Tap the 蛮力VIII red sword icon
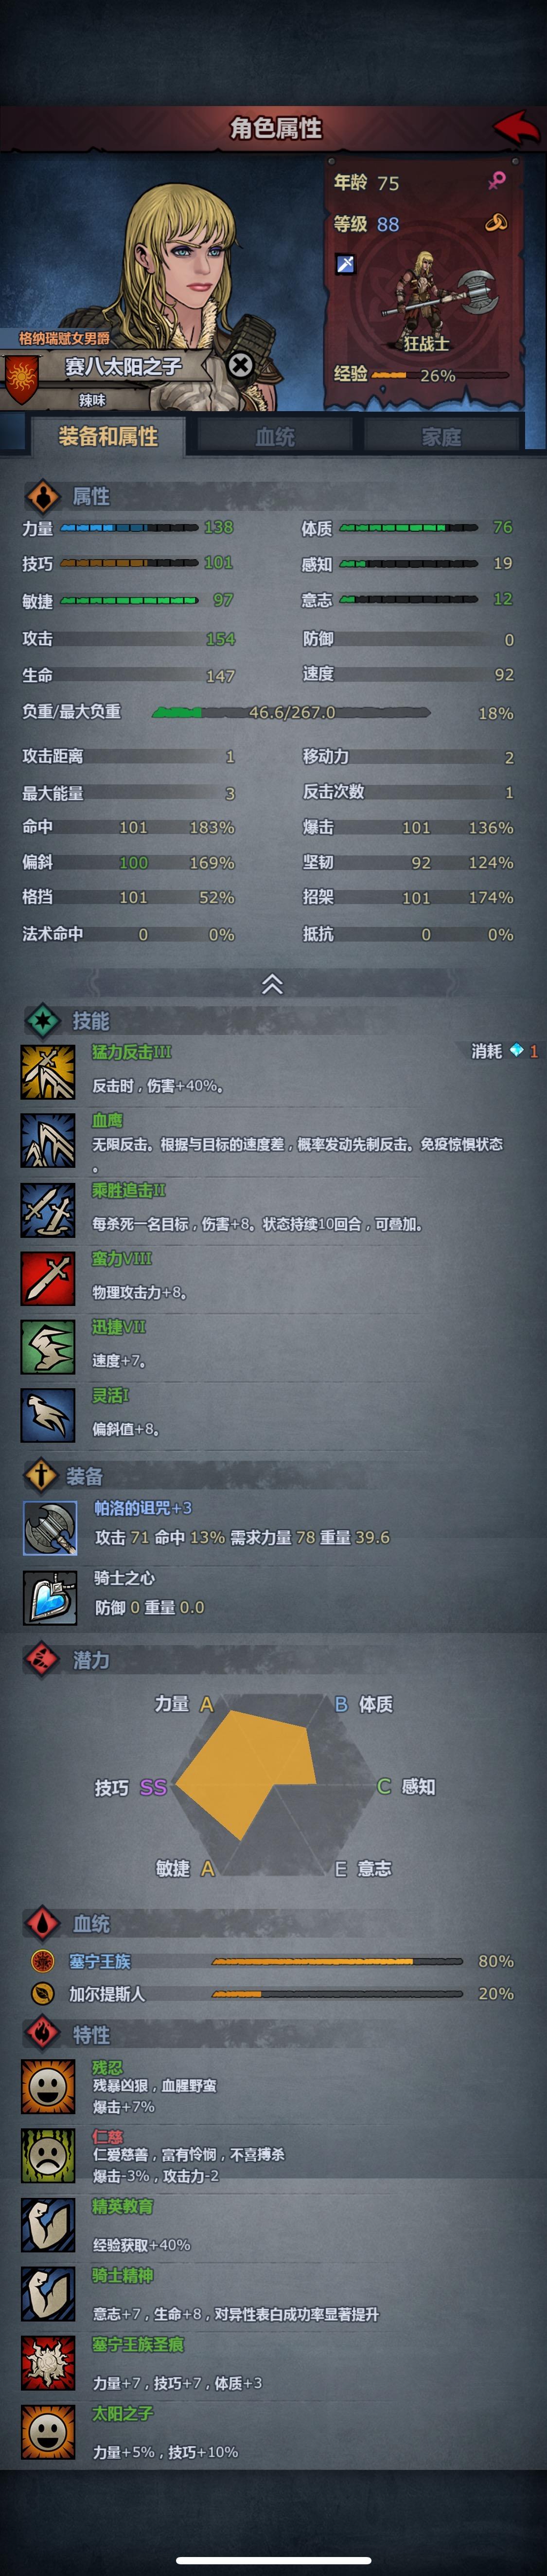547x2576 pixels. tap(48, 1278)
